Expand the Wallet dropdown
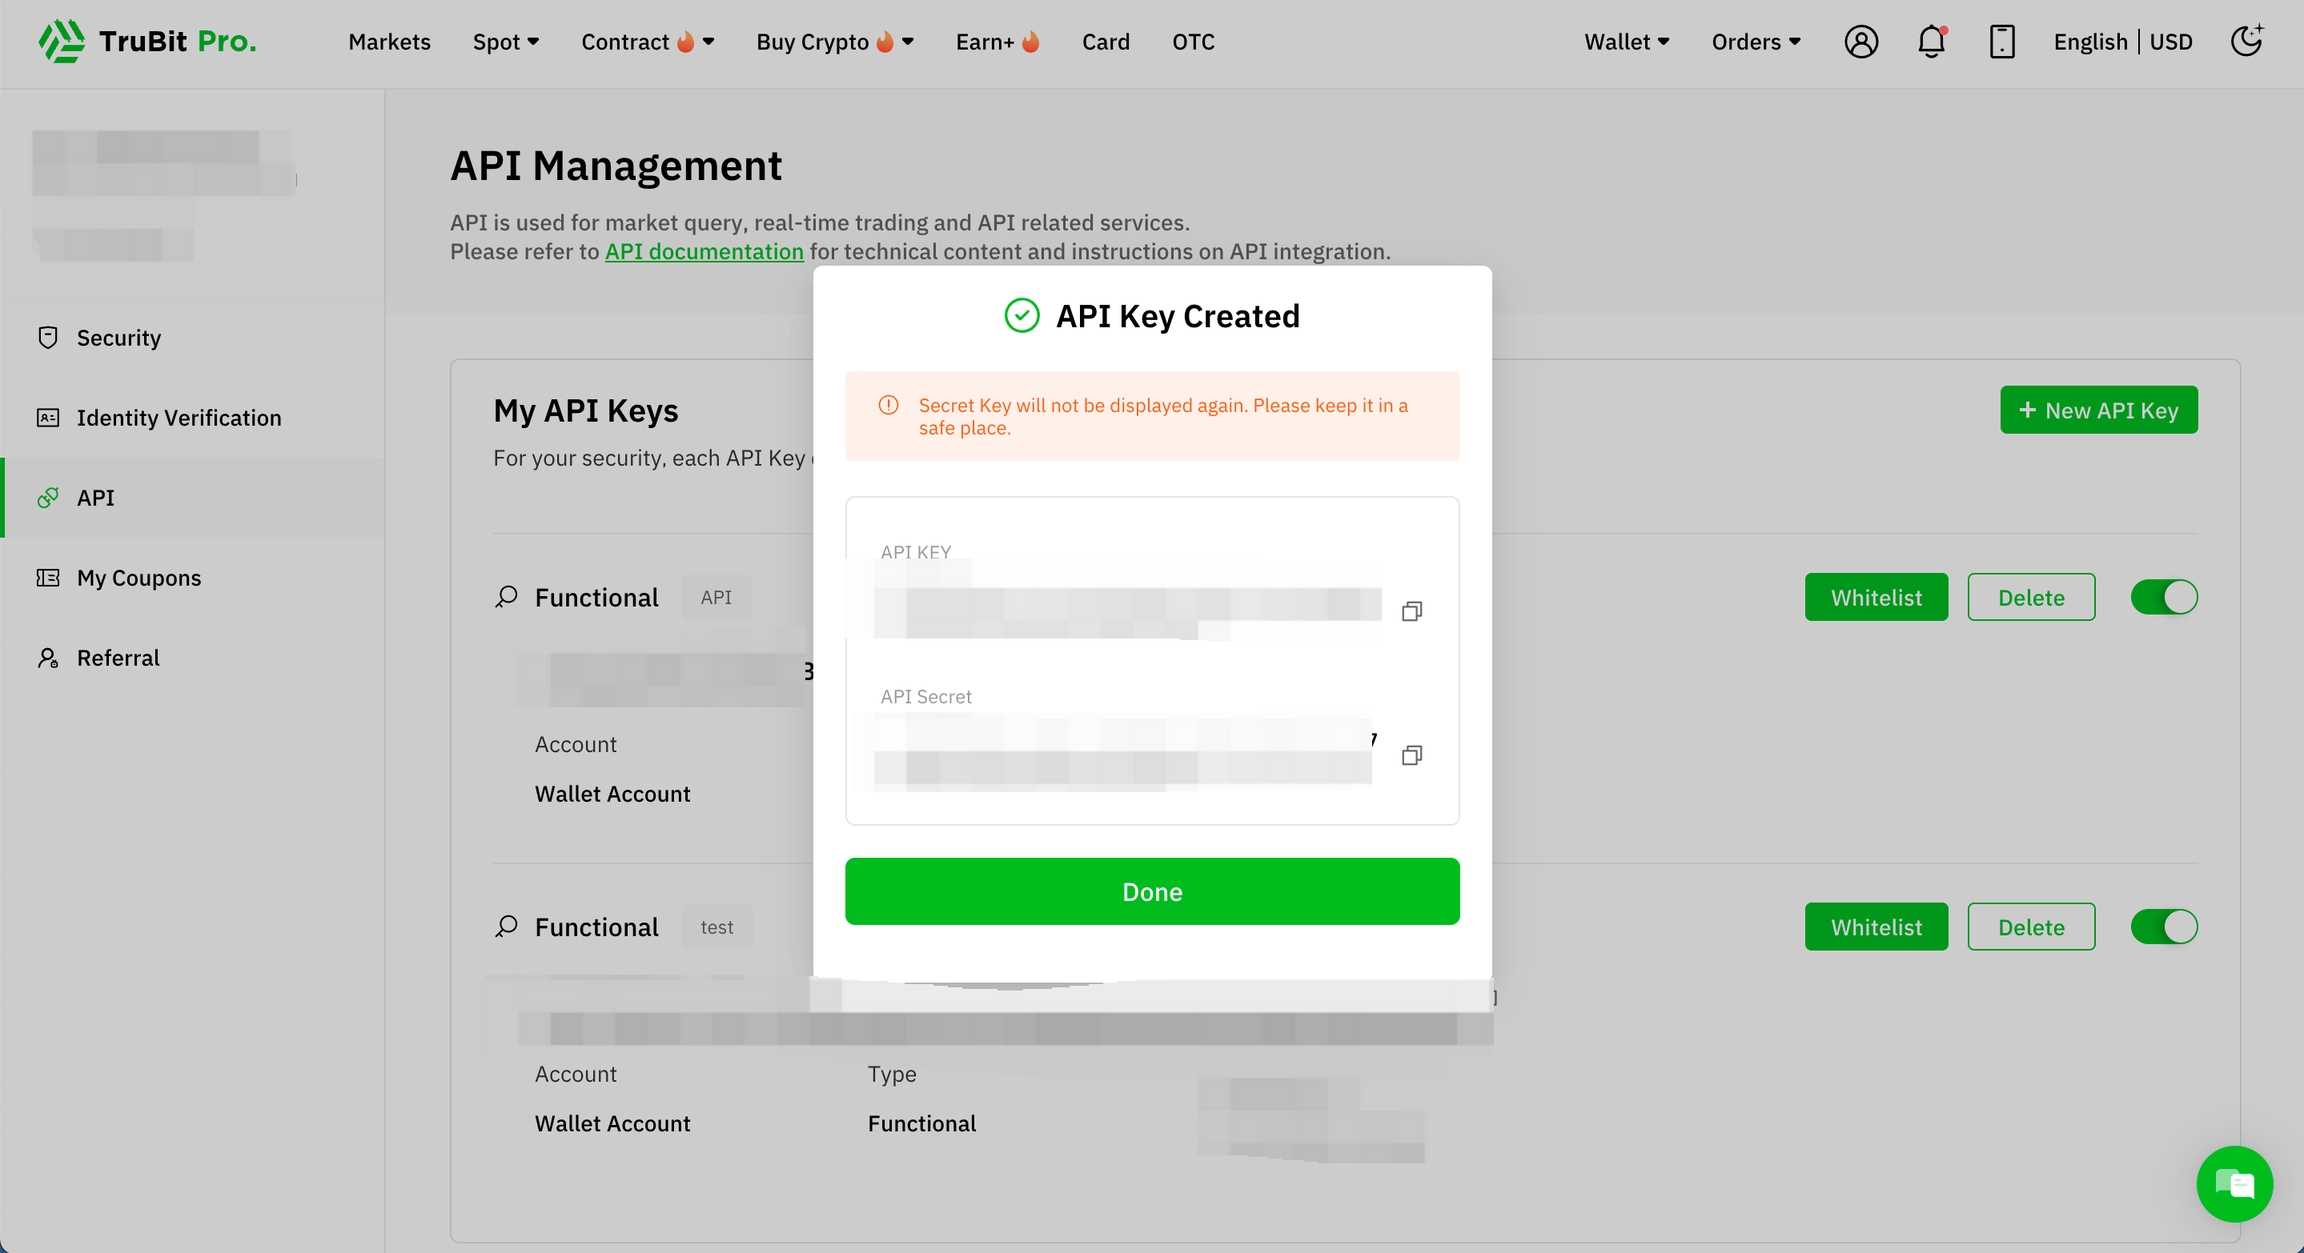Viewport: 2304px width, 1253px height. pyautogui.click(x=1626, y=42)
